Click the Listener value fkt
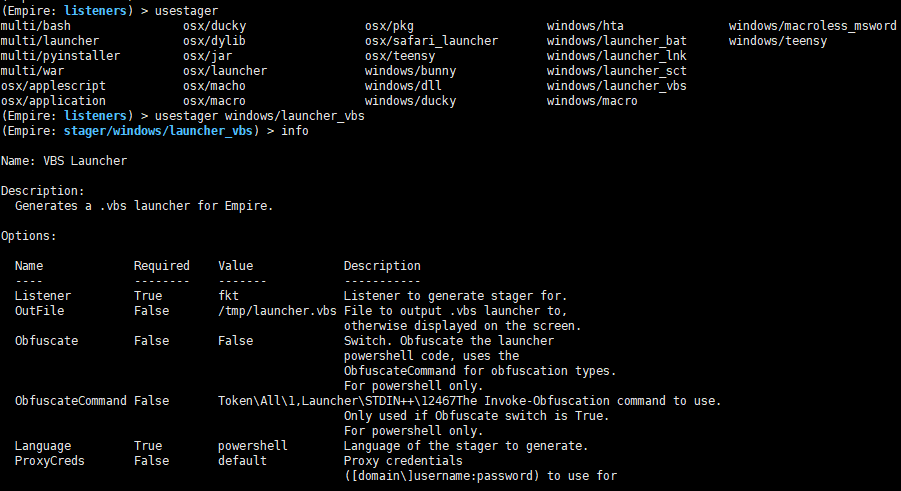The width and height of the screenshot is (901, 491). pyautogui.click(x=228, y=296)
